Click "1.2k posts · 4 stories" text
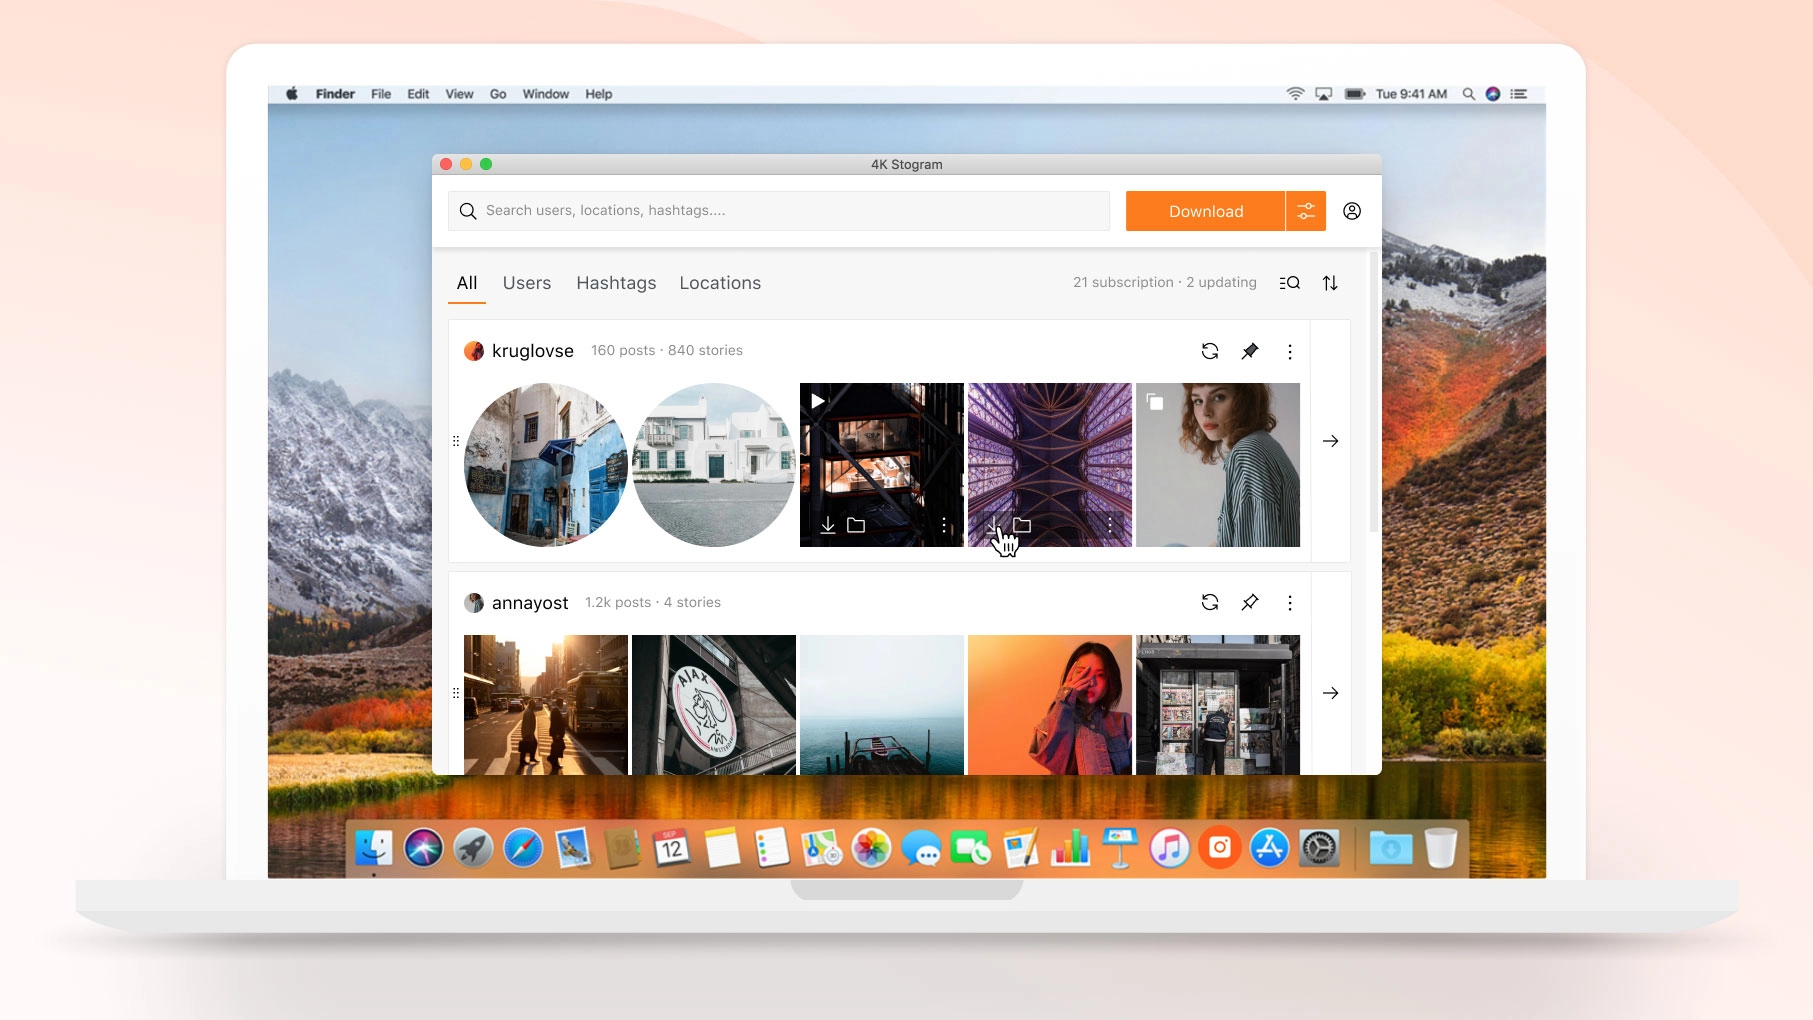 tap(653, 602)
